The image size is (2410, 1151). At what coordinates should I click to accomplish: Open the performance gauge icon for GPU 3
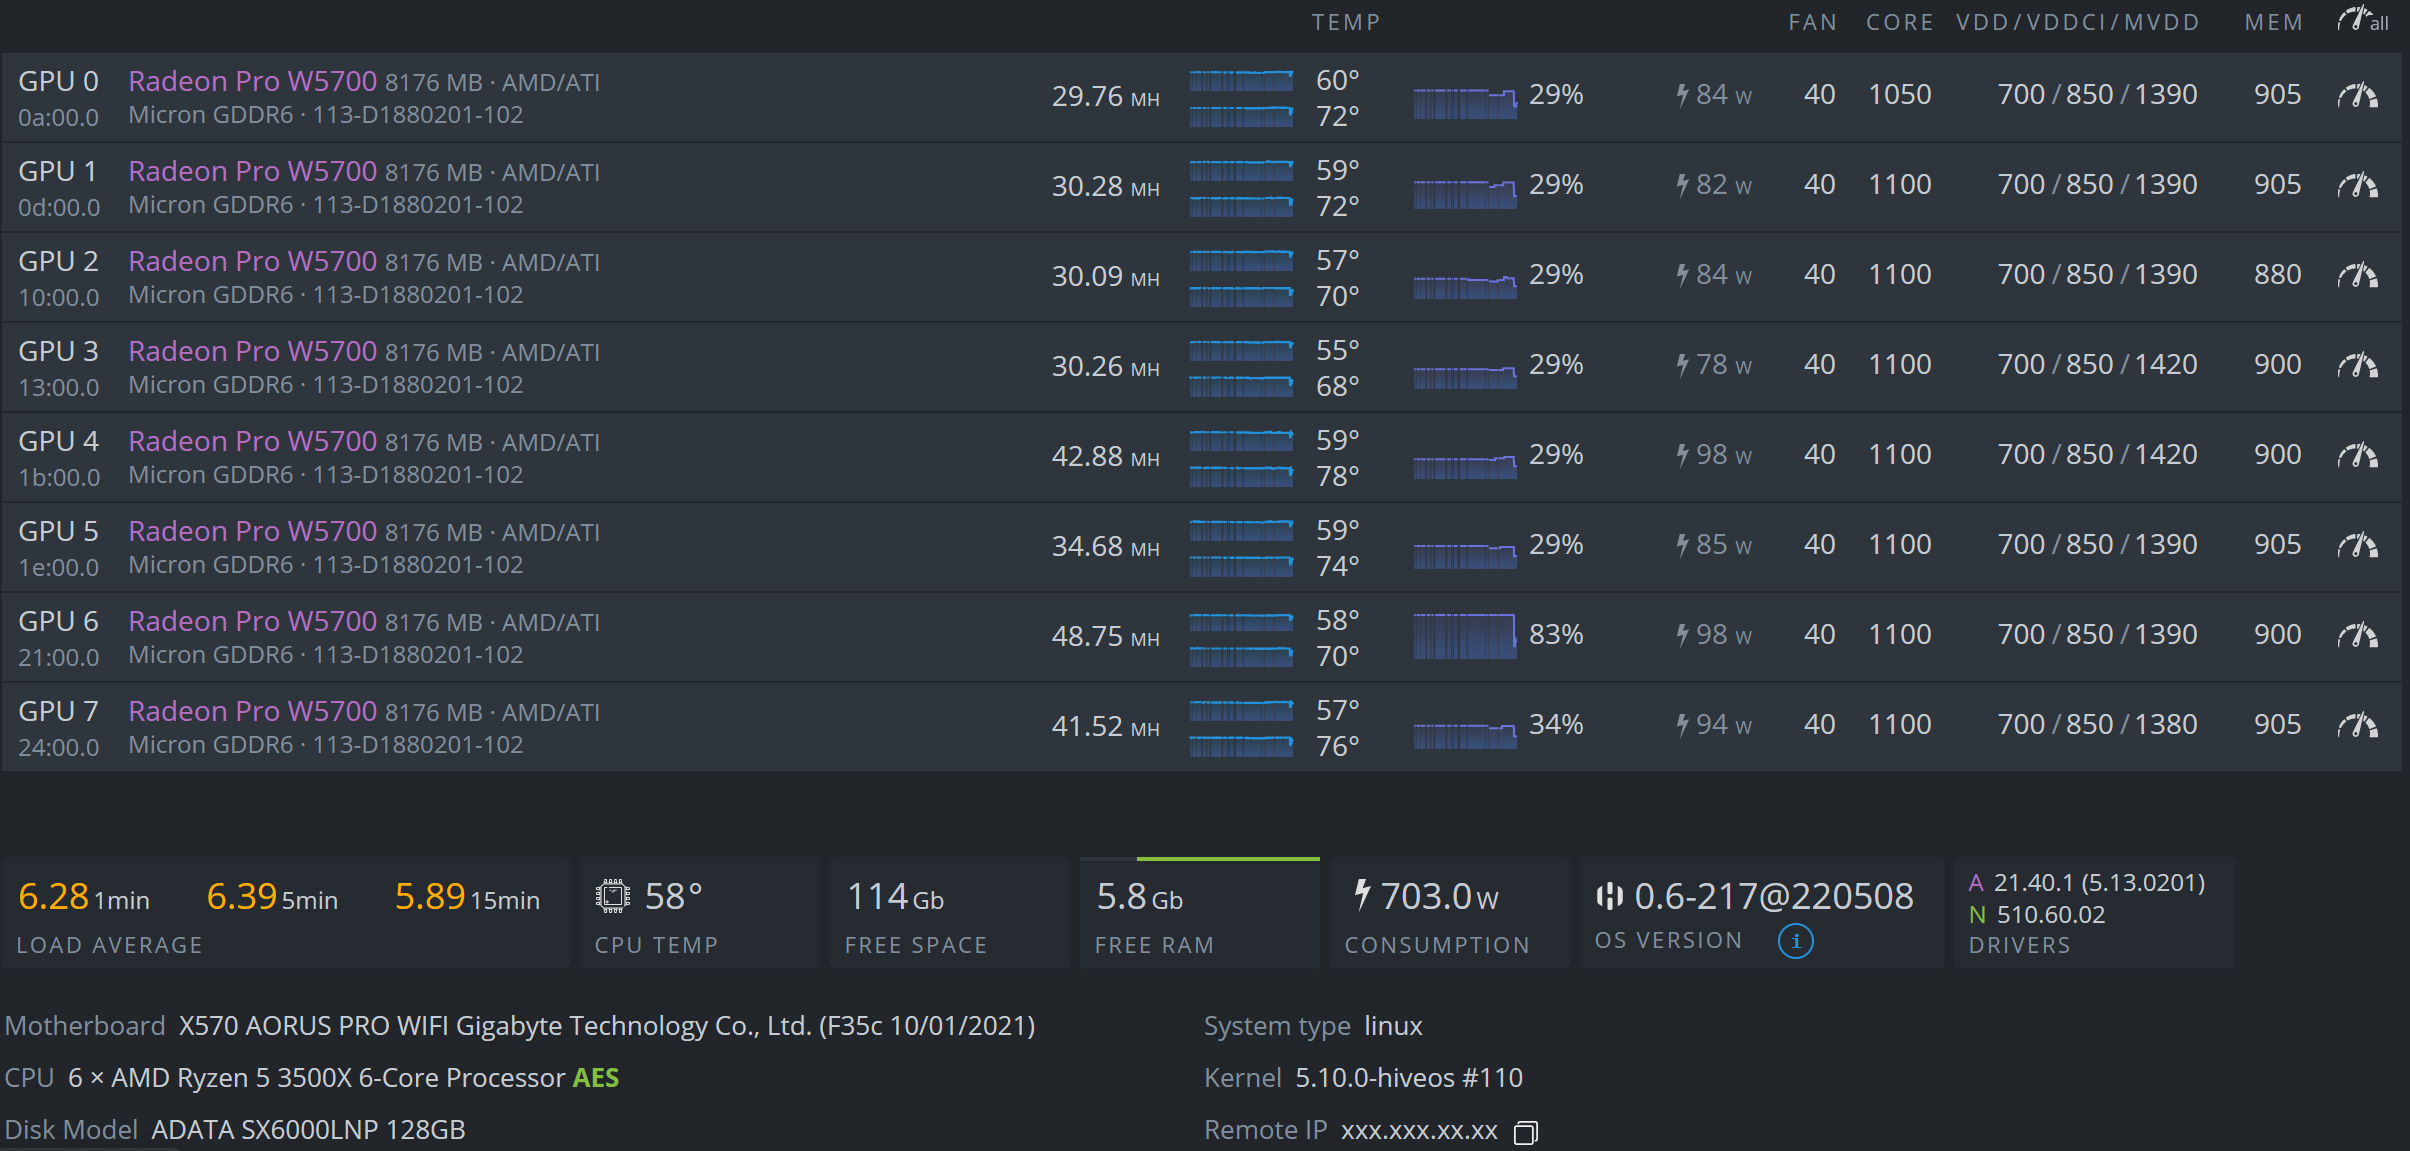click(x=2357, y=364)
